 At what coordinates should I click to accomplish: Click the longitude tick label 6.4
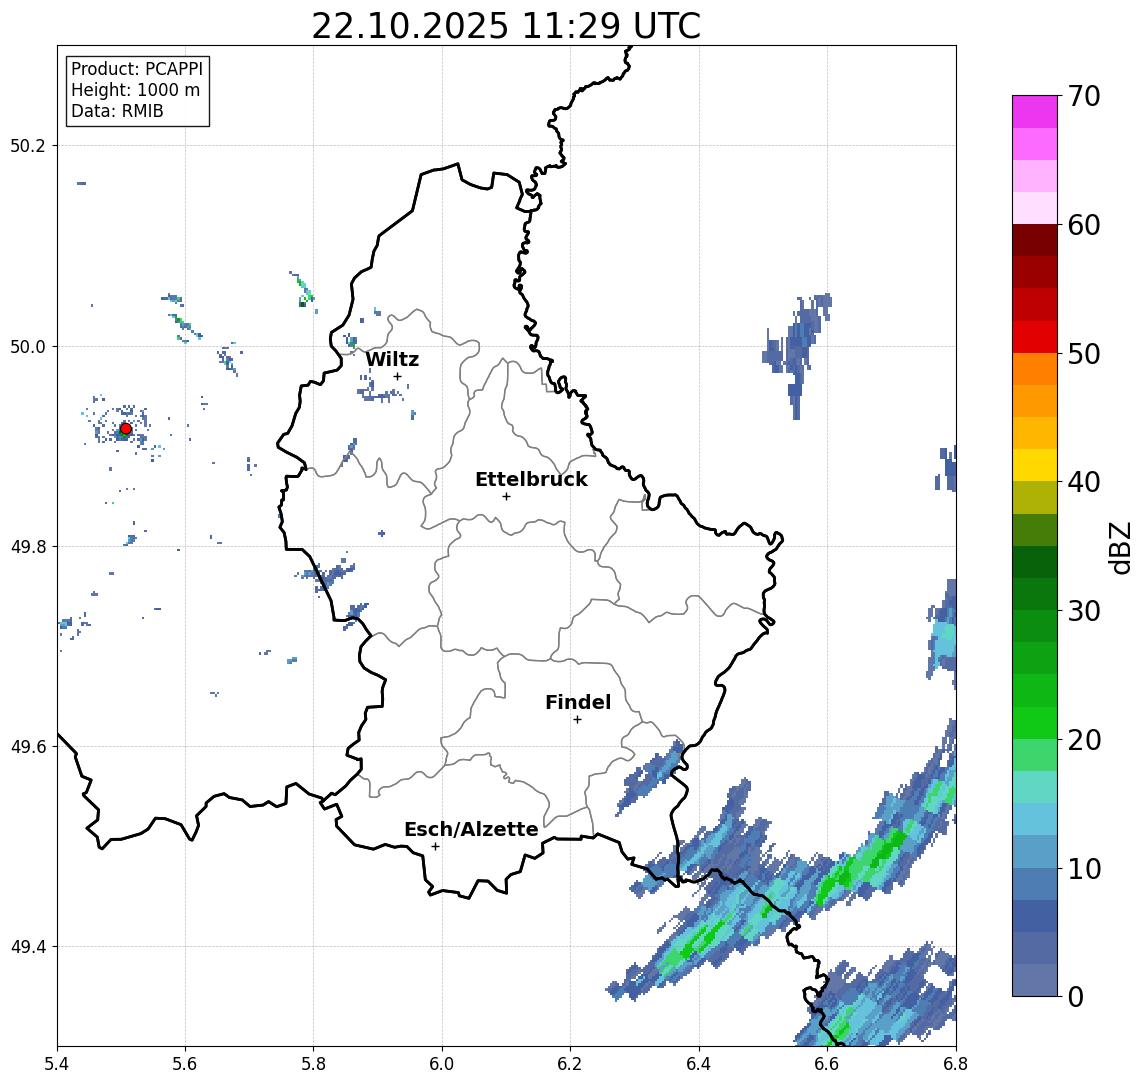tap(699, 1064)
